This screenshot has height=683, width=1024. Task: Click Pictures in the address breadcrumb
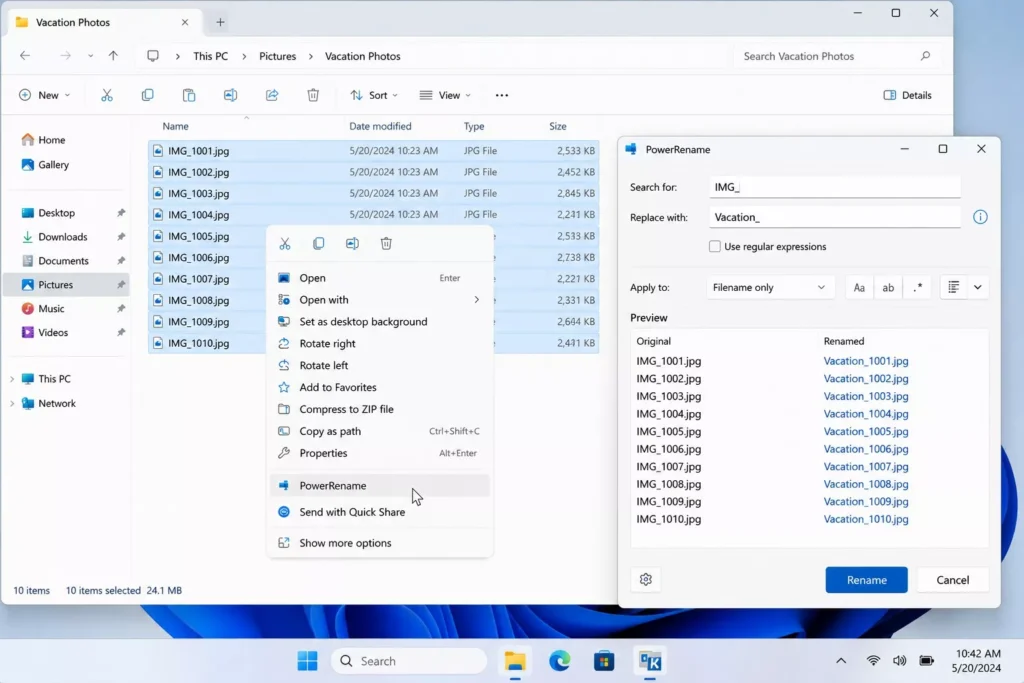click(278, 56)
